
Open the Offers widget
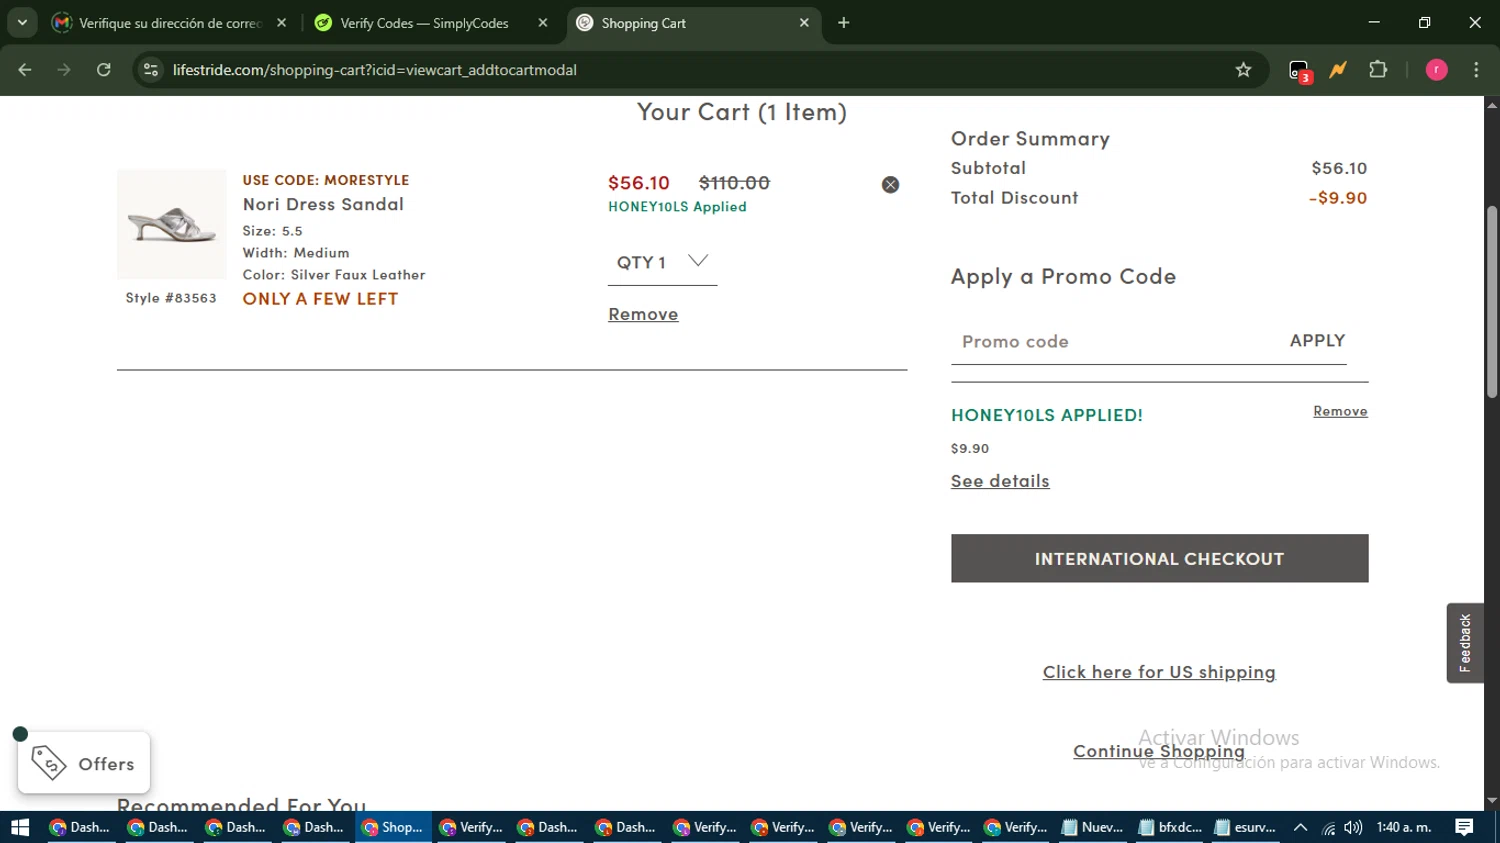point(84,763)
